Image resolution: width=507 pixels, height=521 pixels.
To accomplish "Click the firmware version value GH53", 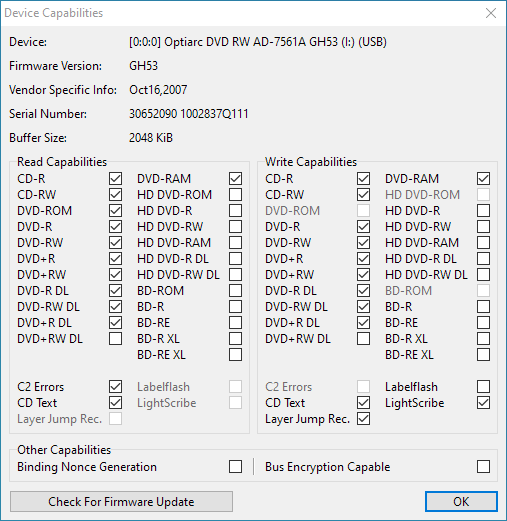I will (143, 66).
